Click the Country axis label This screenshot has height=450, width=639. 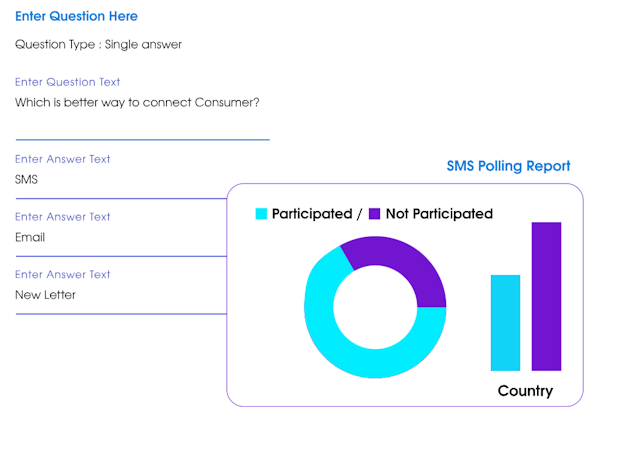(x=525, y=391)
